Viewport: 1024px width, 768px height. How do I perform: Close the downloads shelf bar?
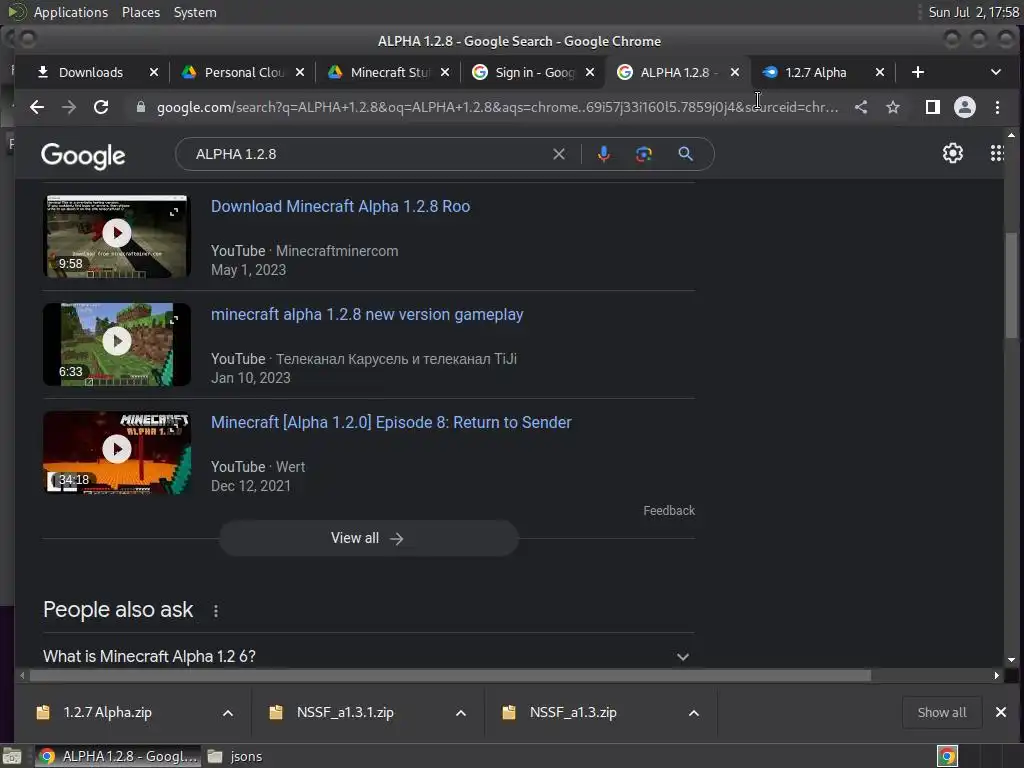(x=1000, y=712)
